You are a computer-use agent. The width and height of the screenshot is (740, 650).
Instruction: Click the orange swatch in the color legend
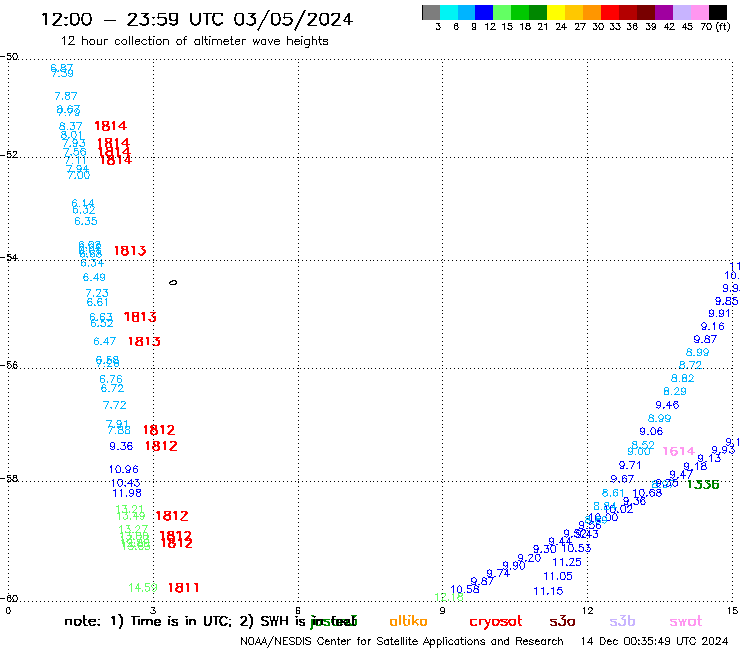click(x=592, y=12)
